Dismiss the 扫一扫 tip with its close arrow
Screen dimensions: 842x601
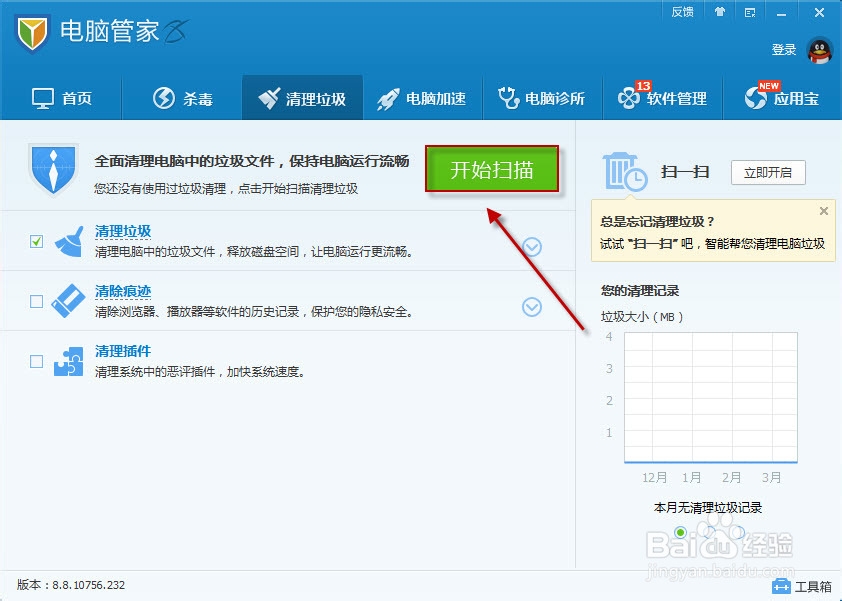[x=823, y=210]
